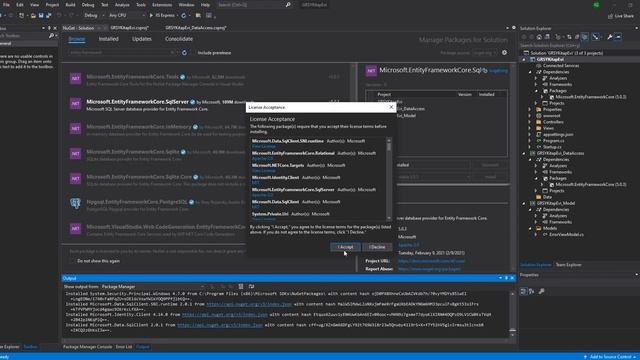Select appsettings.json in Solution Explorer

[x=558, y=134]
